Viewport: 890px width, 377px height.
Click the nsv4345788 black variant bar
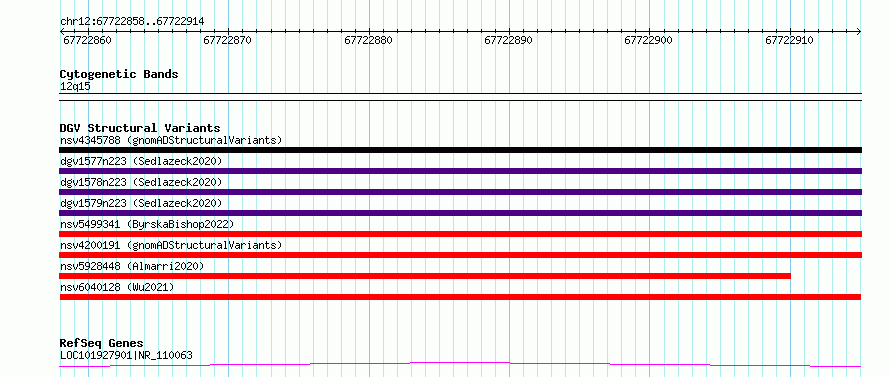460,150
